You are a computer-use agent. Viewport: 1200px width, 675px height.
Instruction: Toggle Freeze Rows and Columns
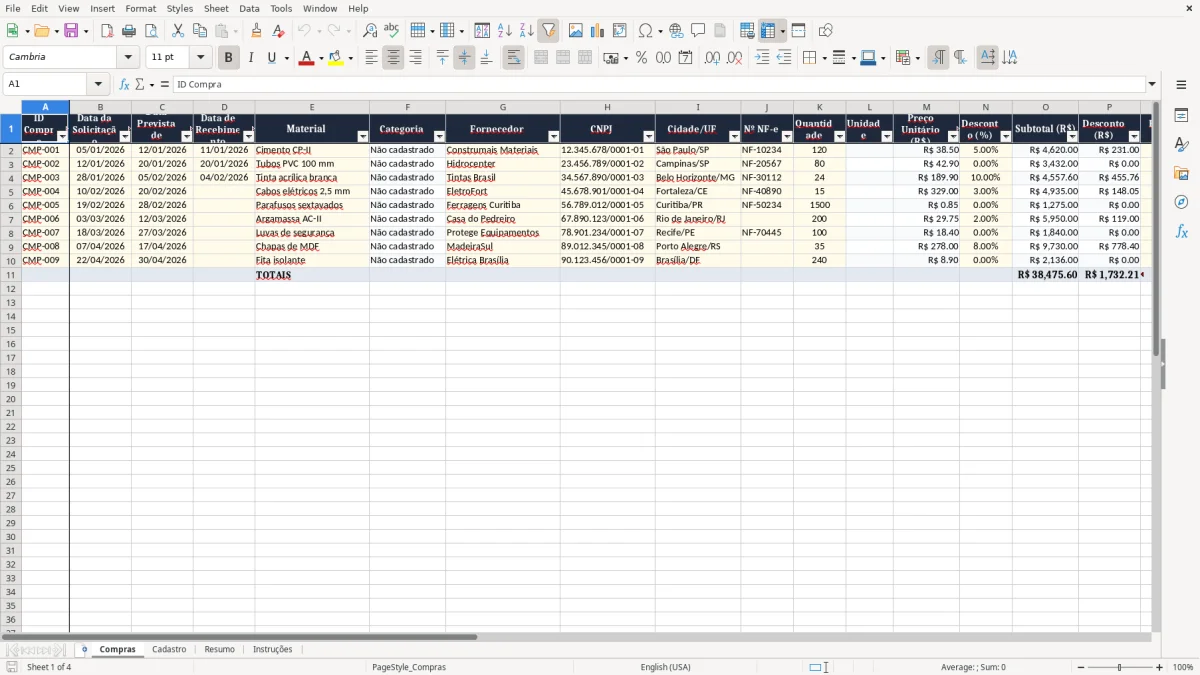[x=768, y=31]
